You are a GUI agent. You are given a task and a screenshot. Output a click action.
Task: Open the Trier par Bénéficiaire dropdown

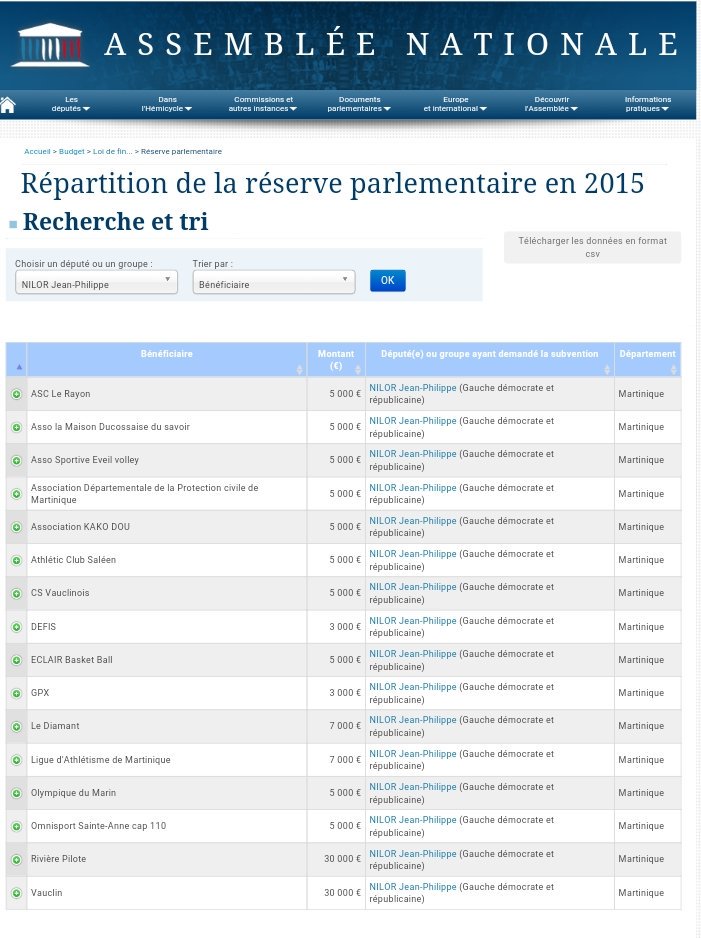point(274,282)
